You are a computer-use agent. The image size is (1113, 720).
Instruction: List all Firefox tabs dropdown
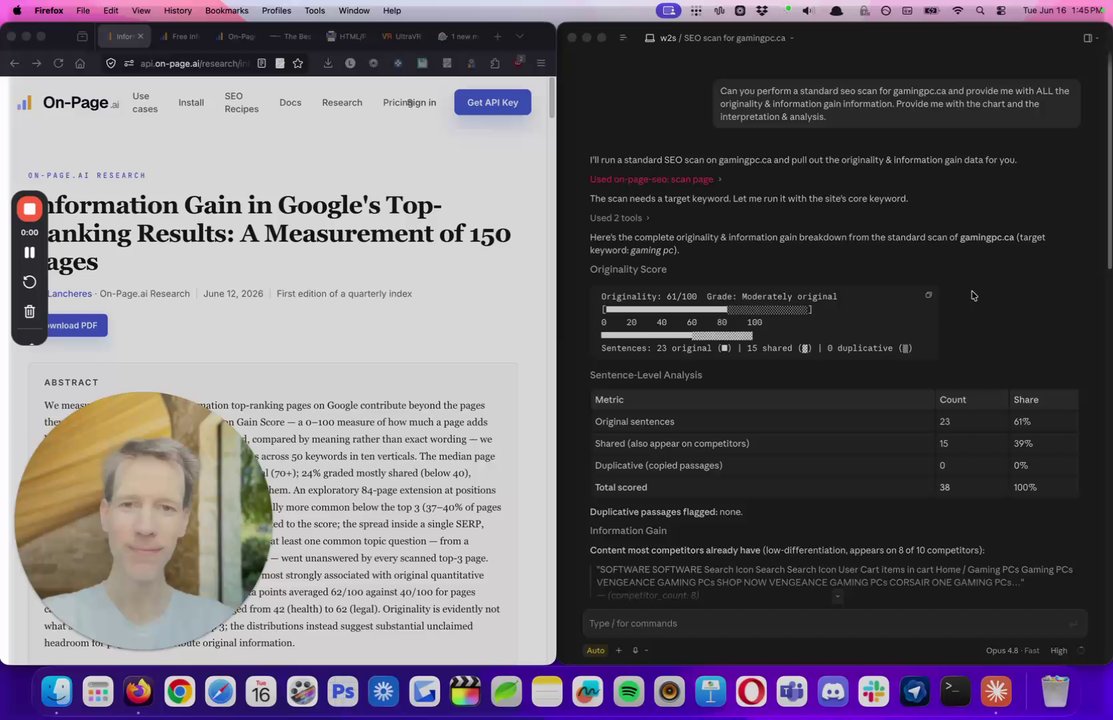(x=520, y=36)
